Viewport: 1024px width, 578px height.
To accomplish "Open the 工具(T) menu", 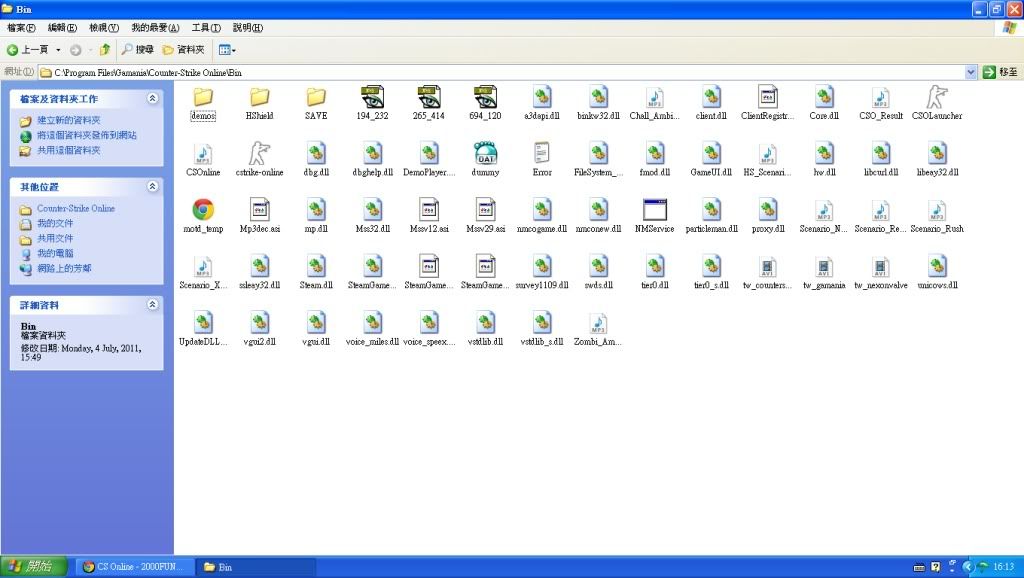I will (x=206, y=27).
